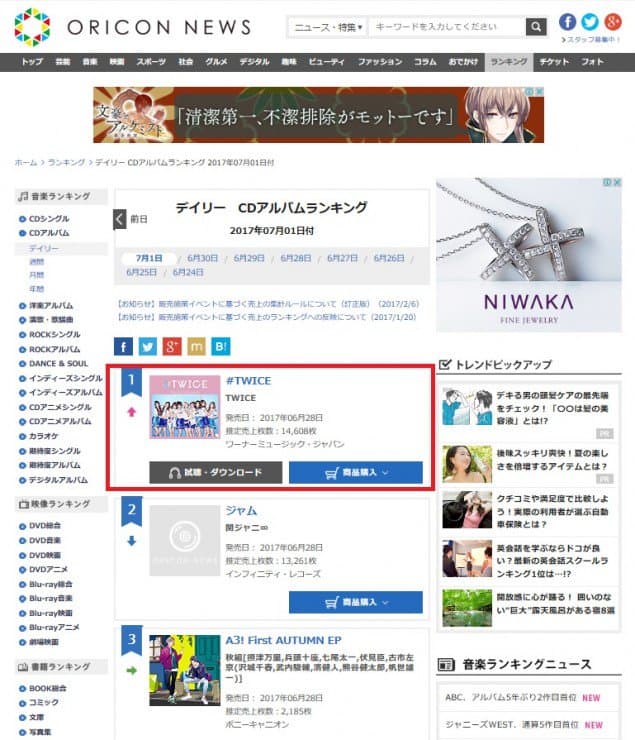Screen dimensions: 635x740
Task: Share ranking via blue Facebook share icon
Action: [123, 347]
